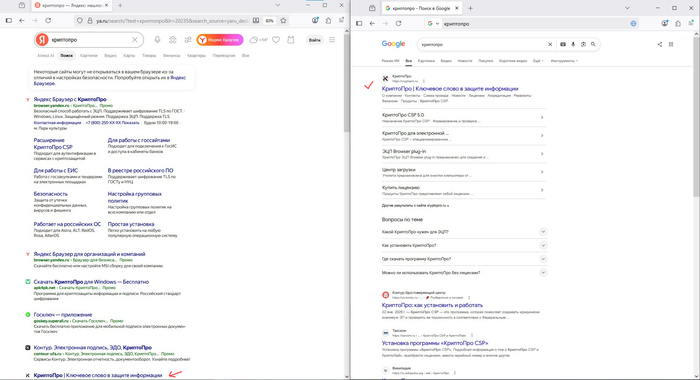700x380 pixels.
Task: Select the Yandex 'Видео' tab
Action: (x=110, y=56)
